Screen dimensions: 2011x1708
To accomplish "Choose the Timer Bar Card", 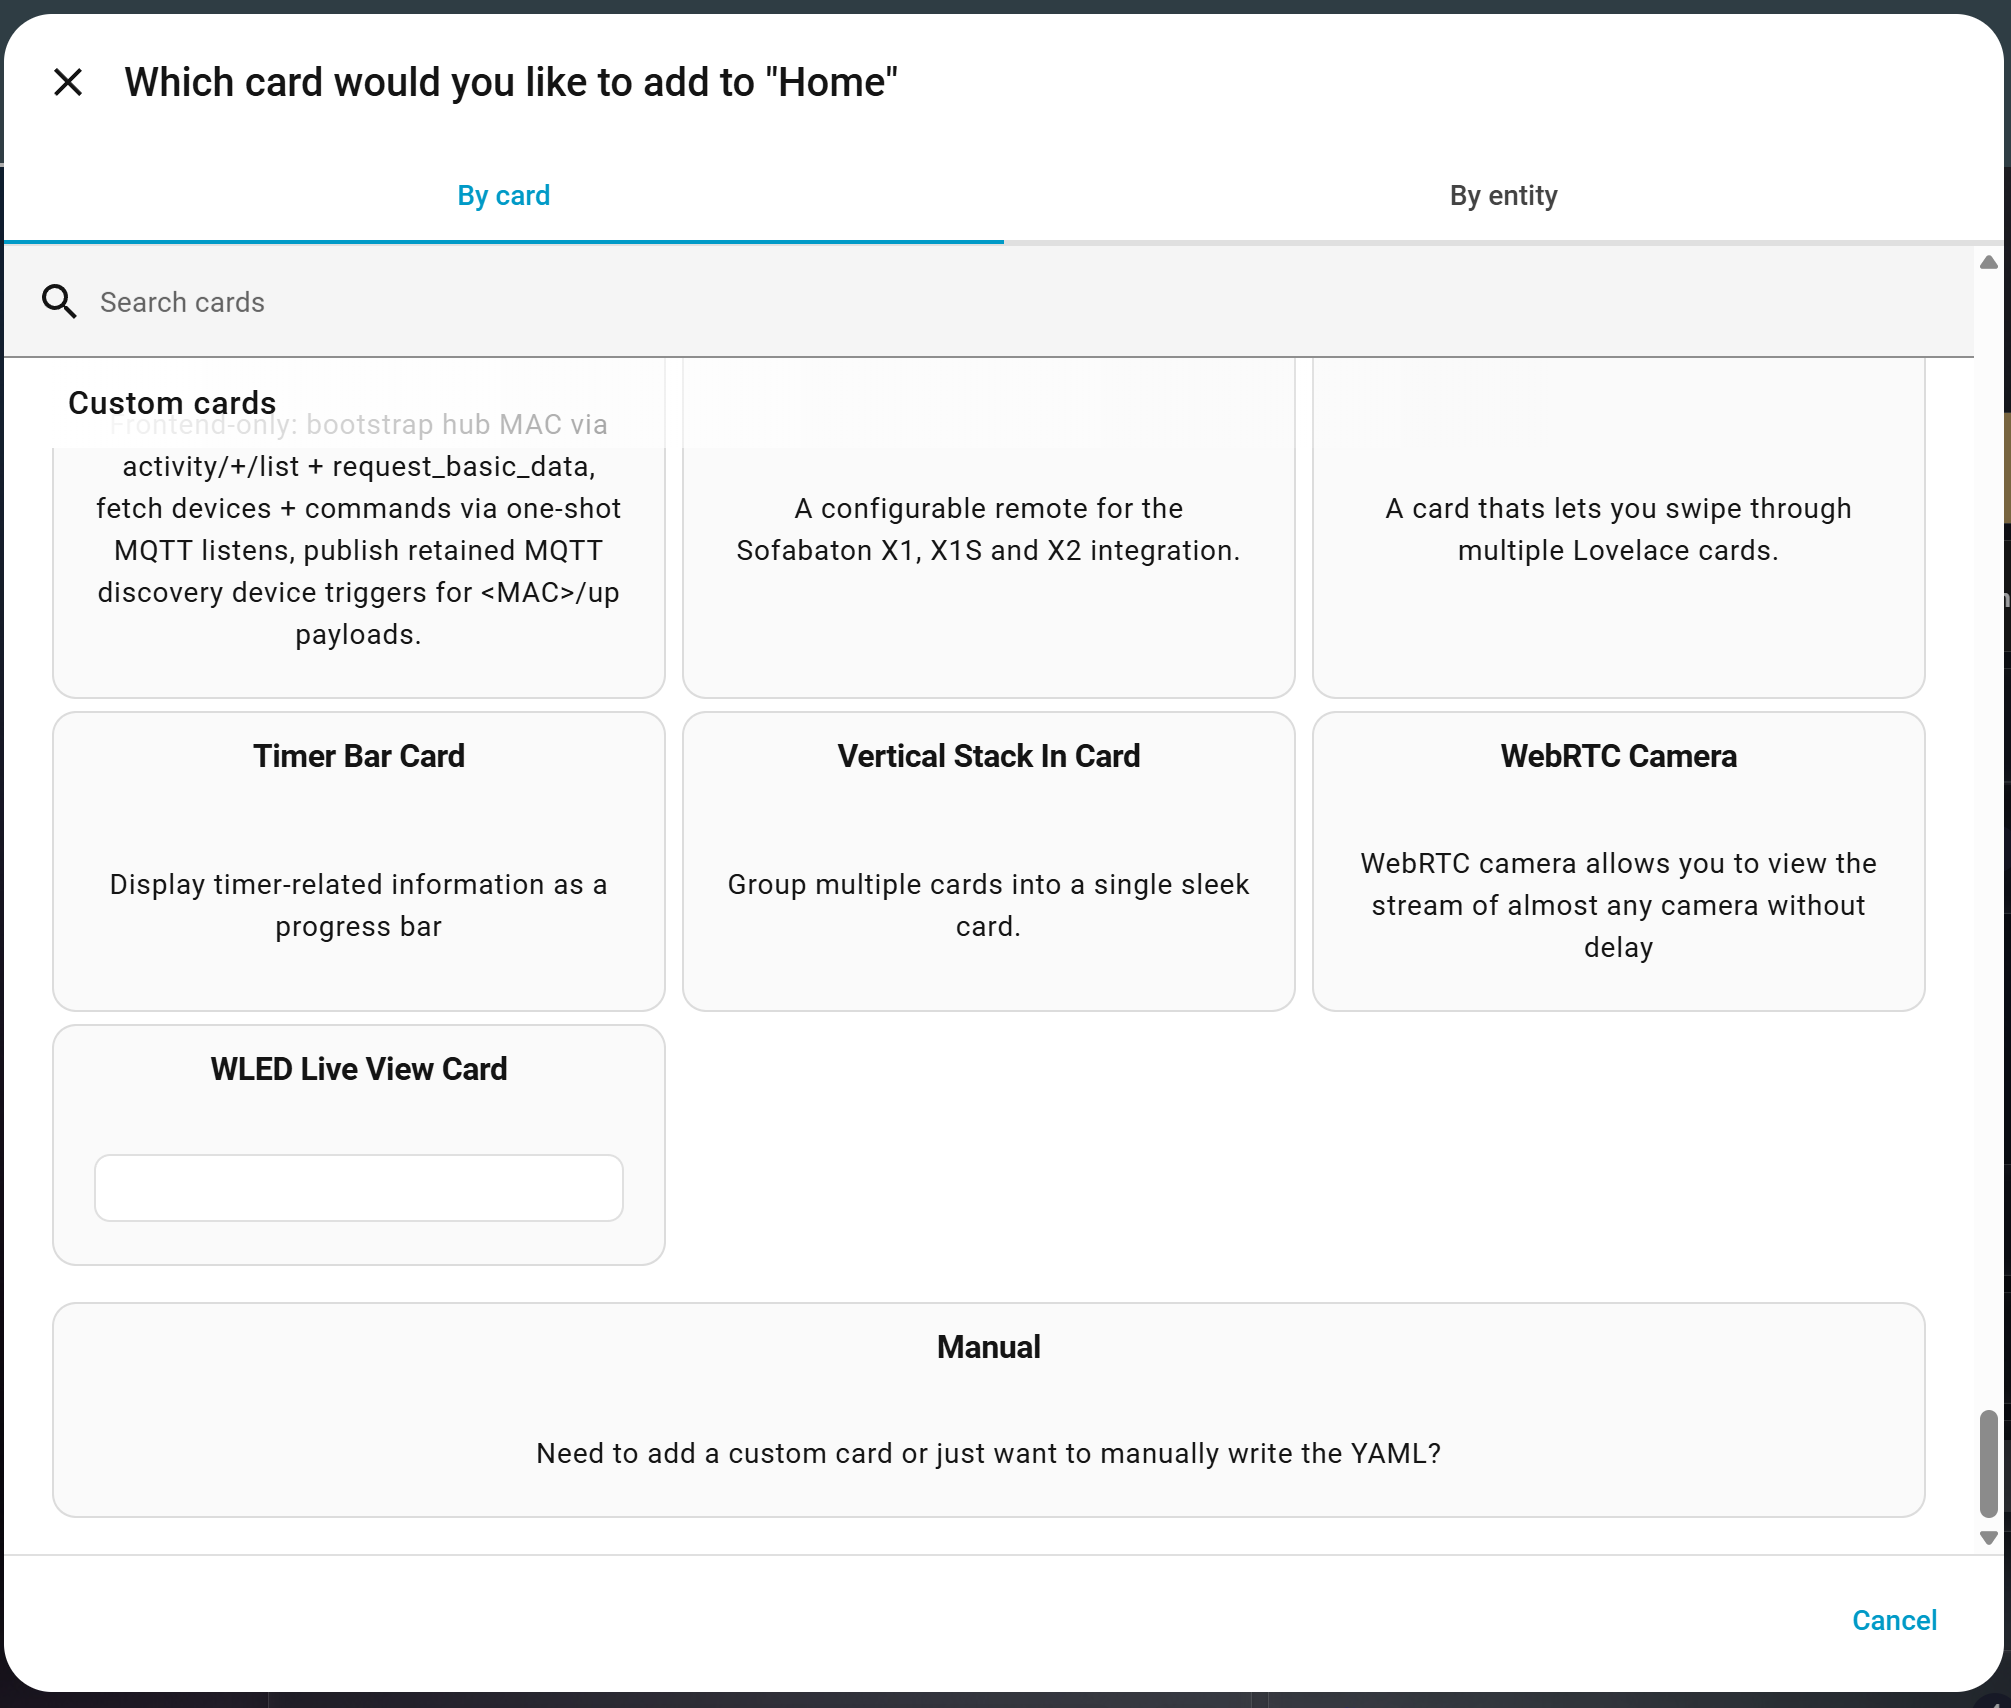I will point(358,757).
